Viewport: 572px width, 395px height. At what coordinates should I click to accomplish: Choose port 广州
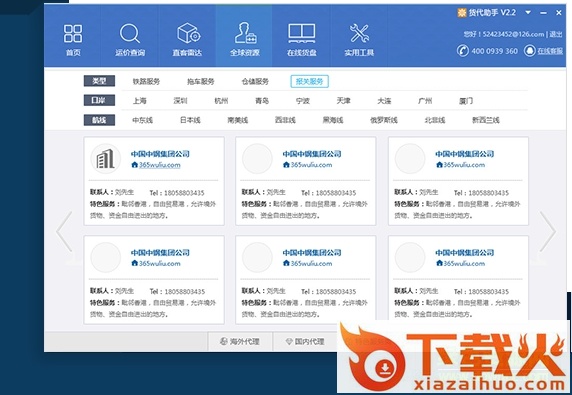[425, 101]
